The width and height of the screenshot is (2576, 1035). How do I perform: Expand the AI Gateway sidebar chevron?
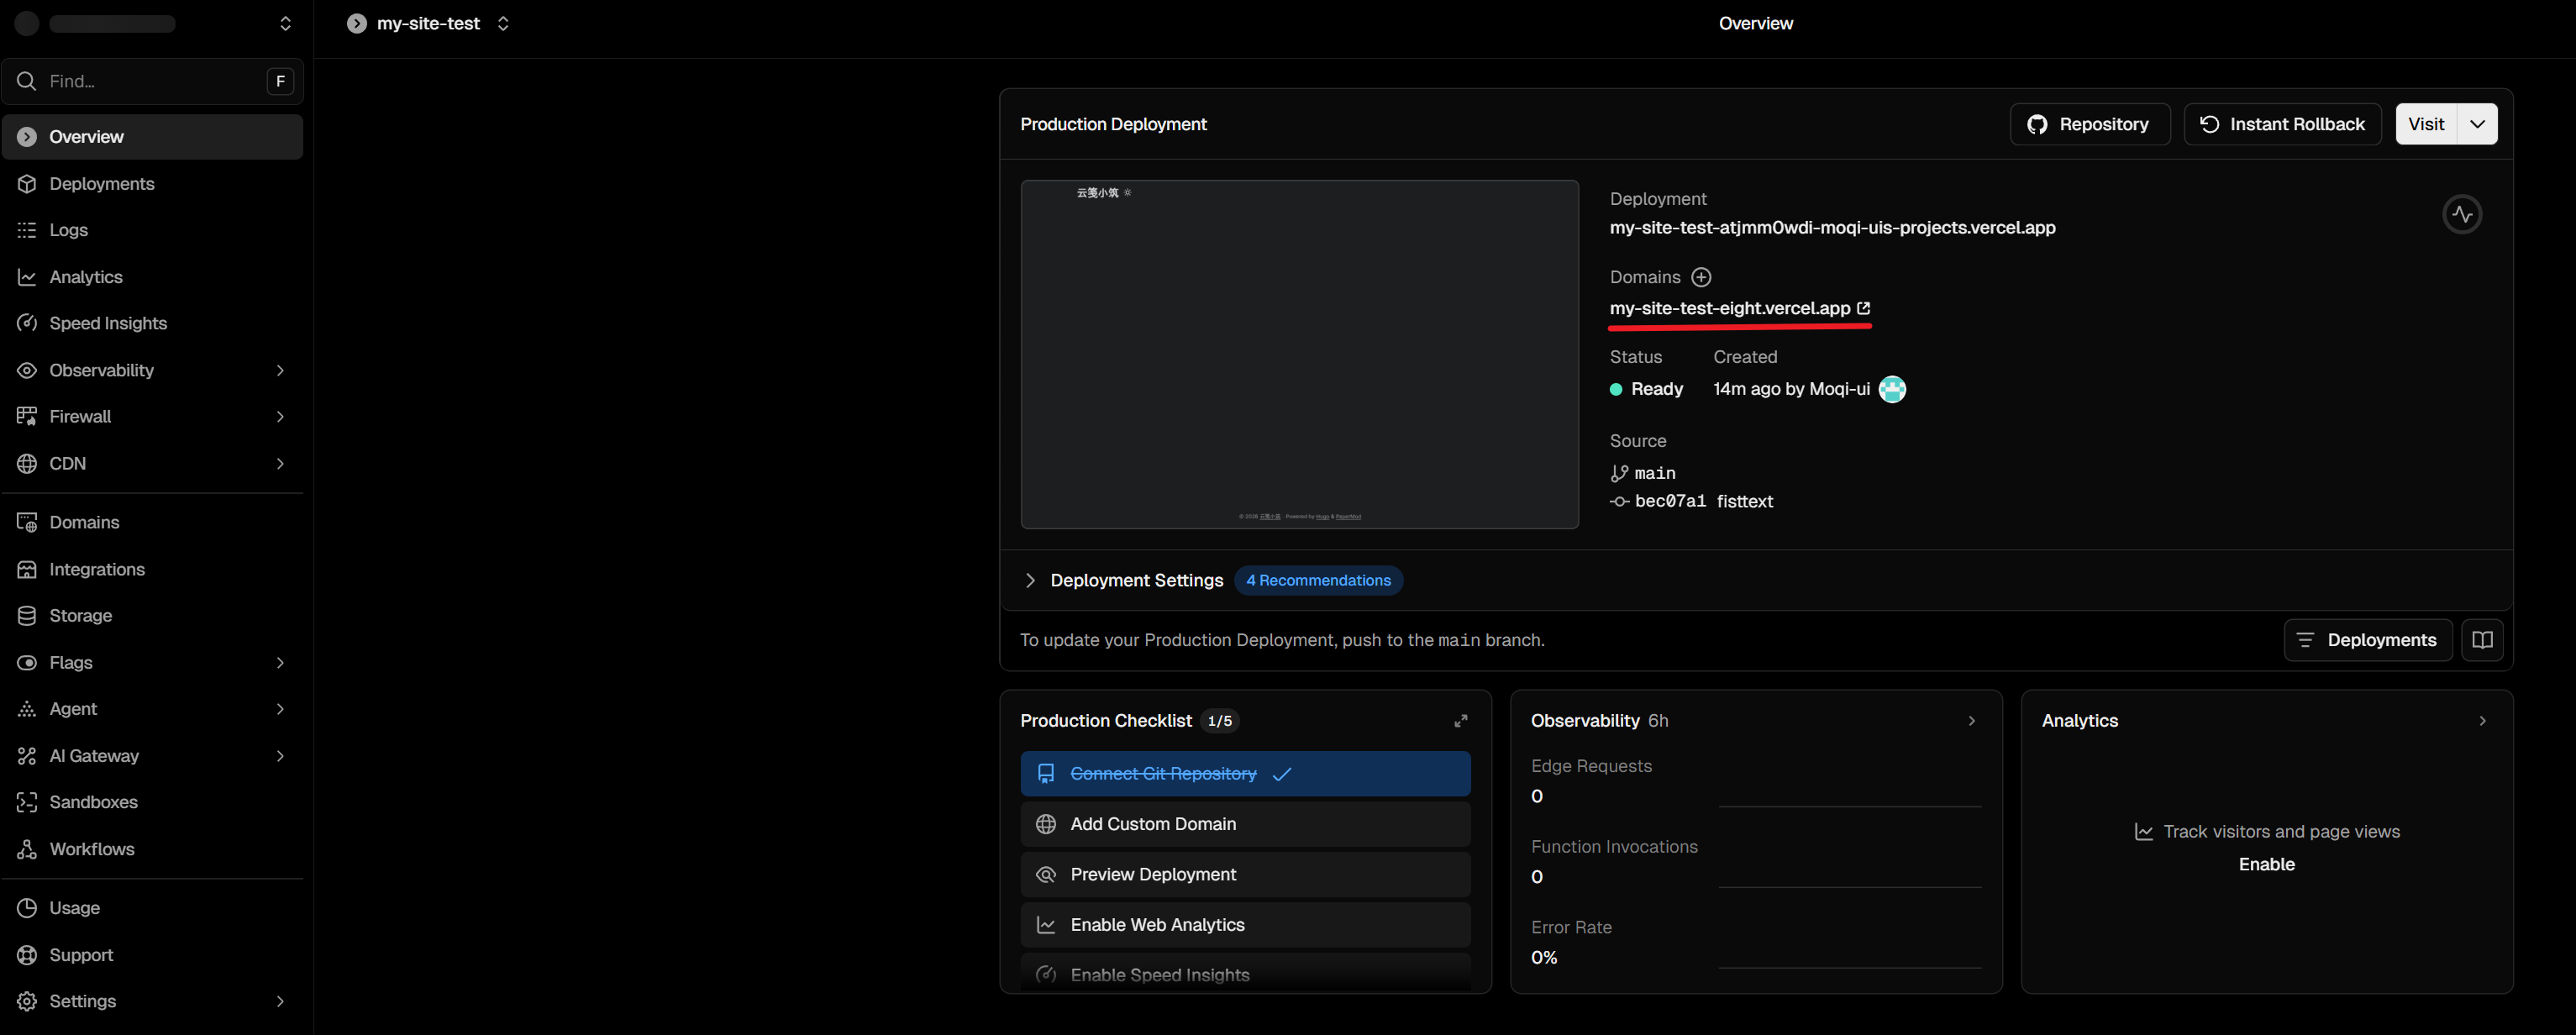pyautogui.click(x=280, y=756)
